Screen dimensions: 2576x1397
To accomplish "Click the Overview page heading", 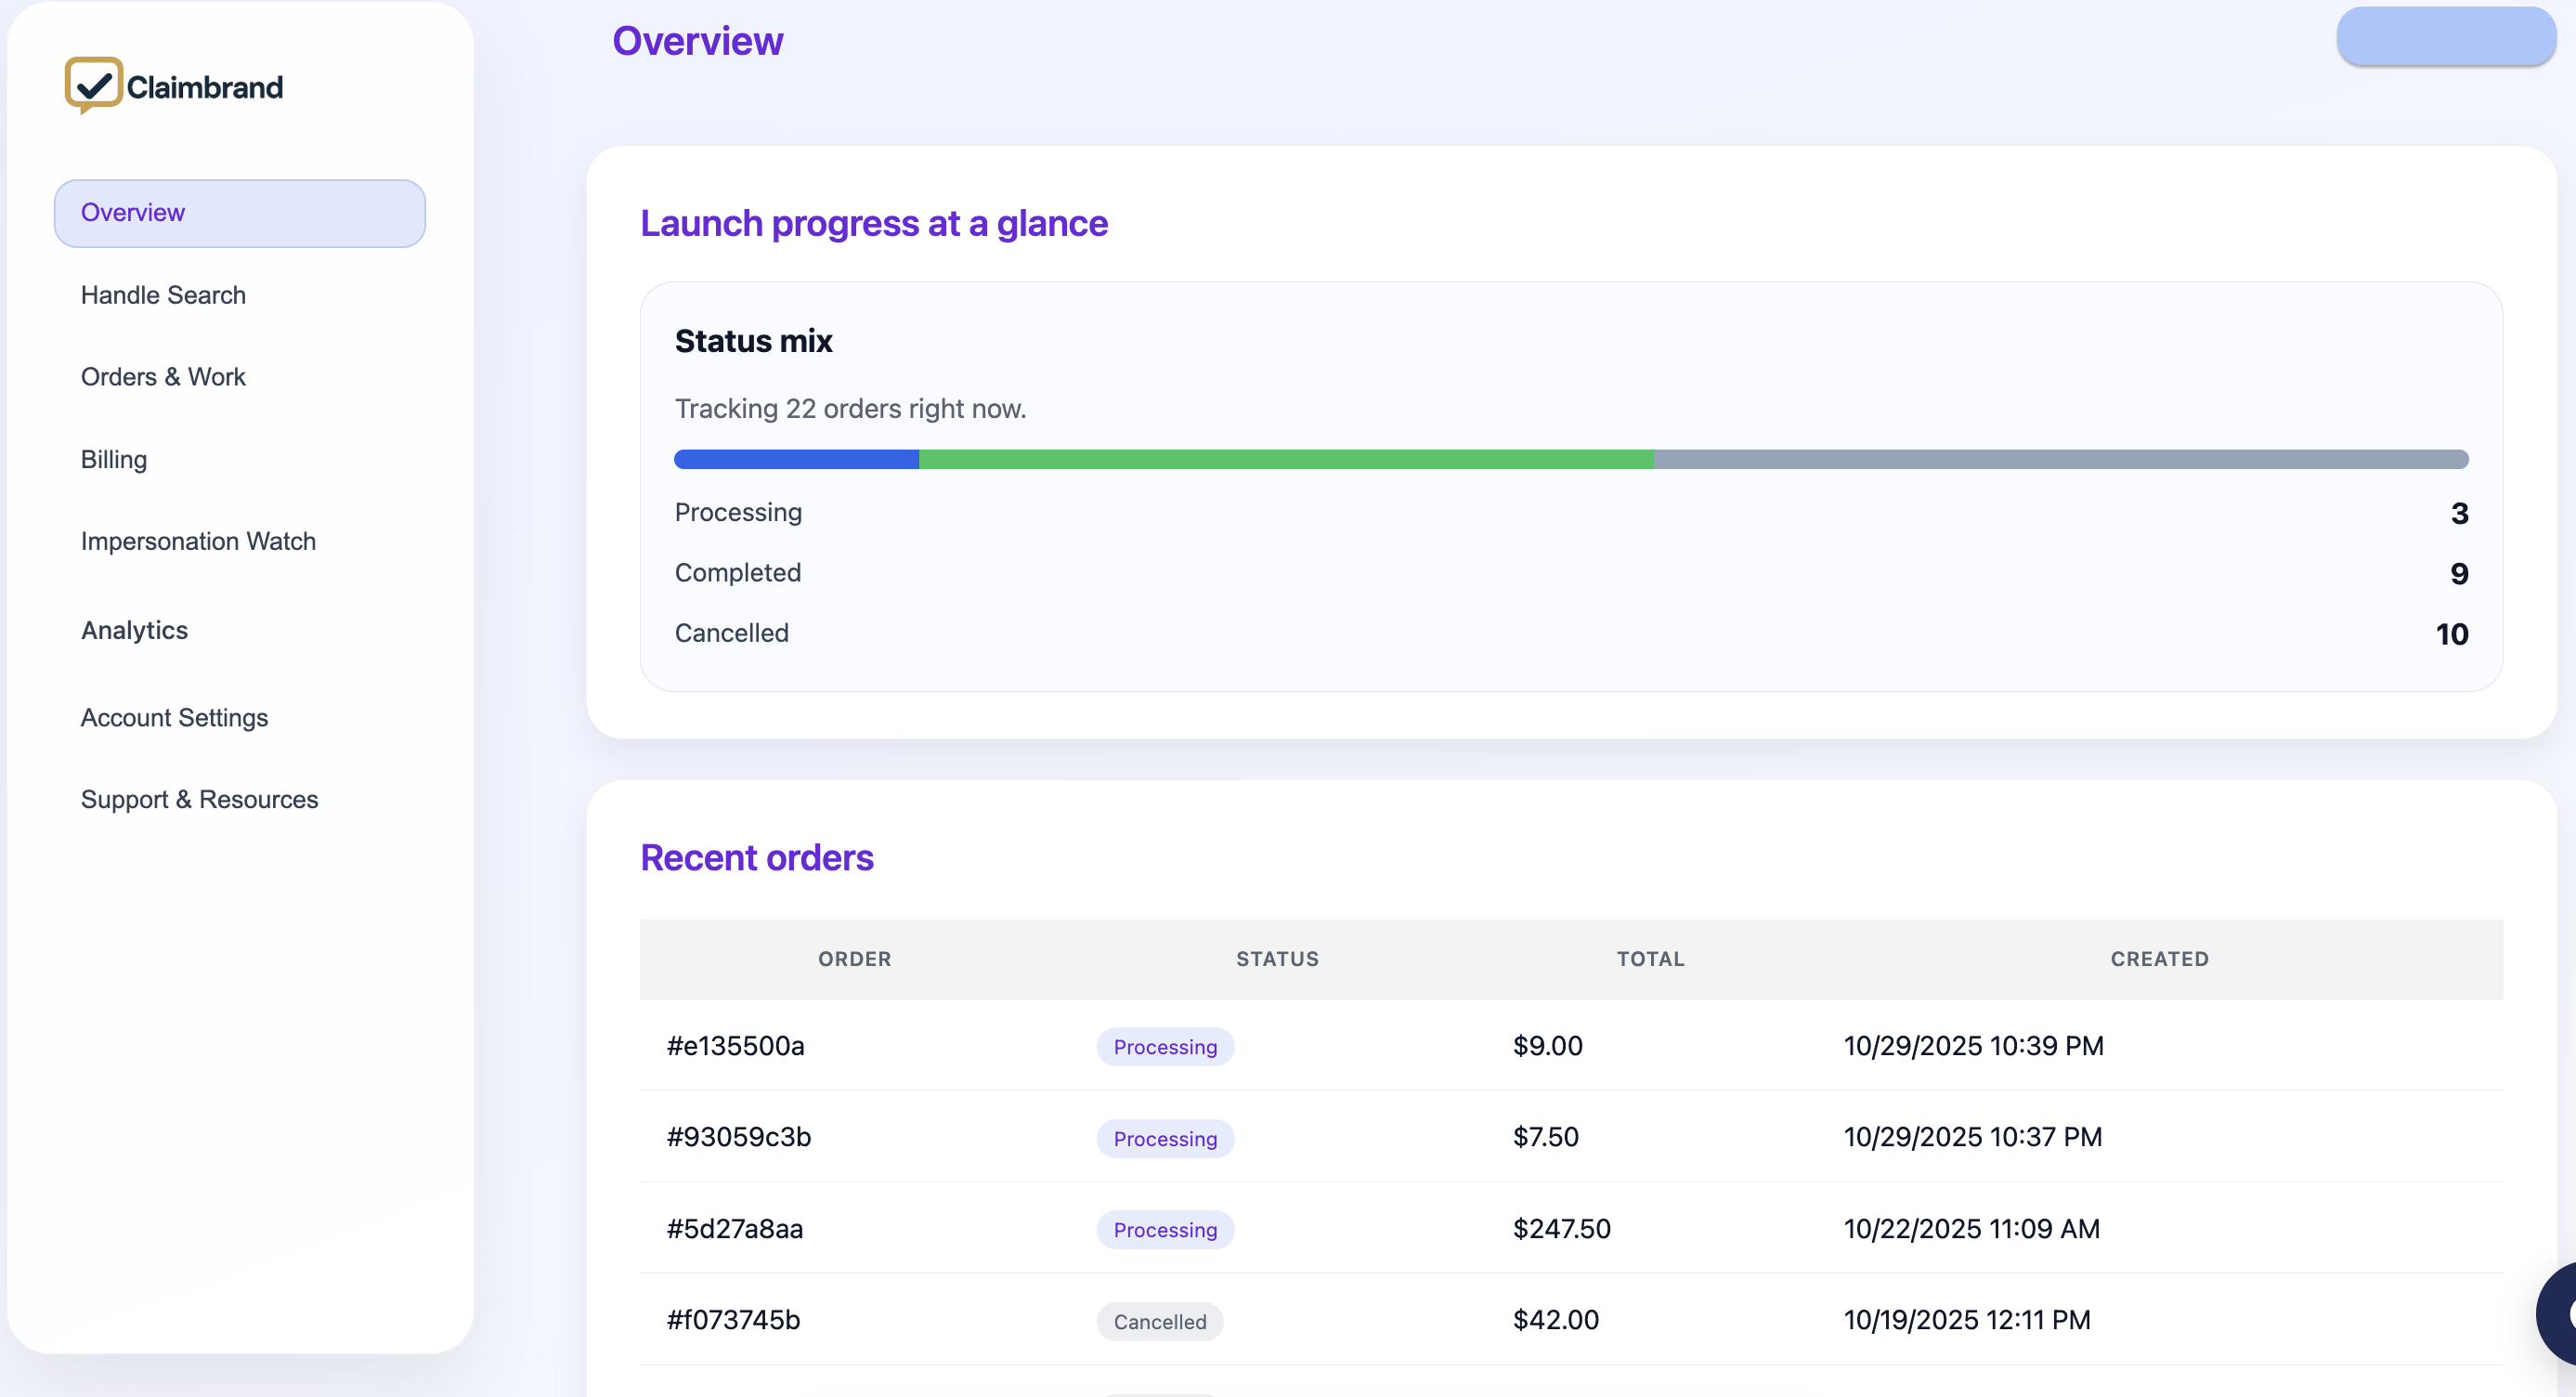I will tap(698, 41).
